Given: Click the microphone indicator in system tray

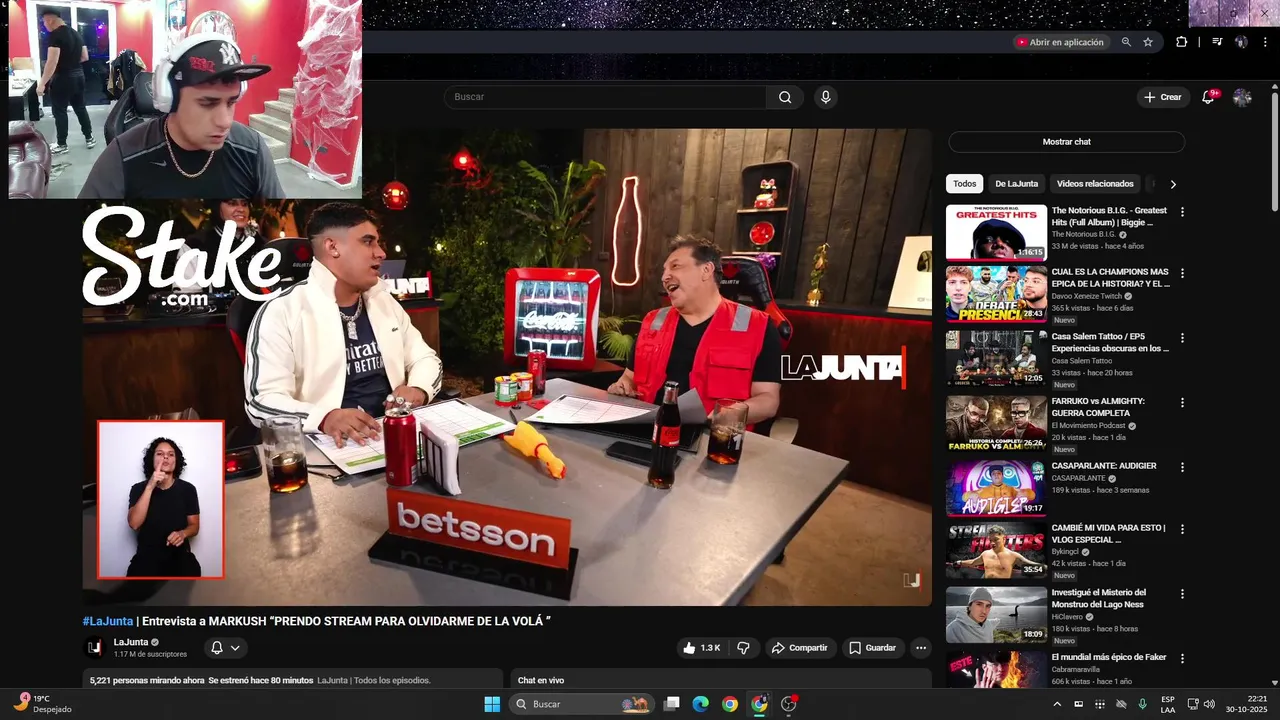Looking at the screenshot, I should (1142, 704).
